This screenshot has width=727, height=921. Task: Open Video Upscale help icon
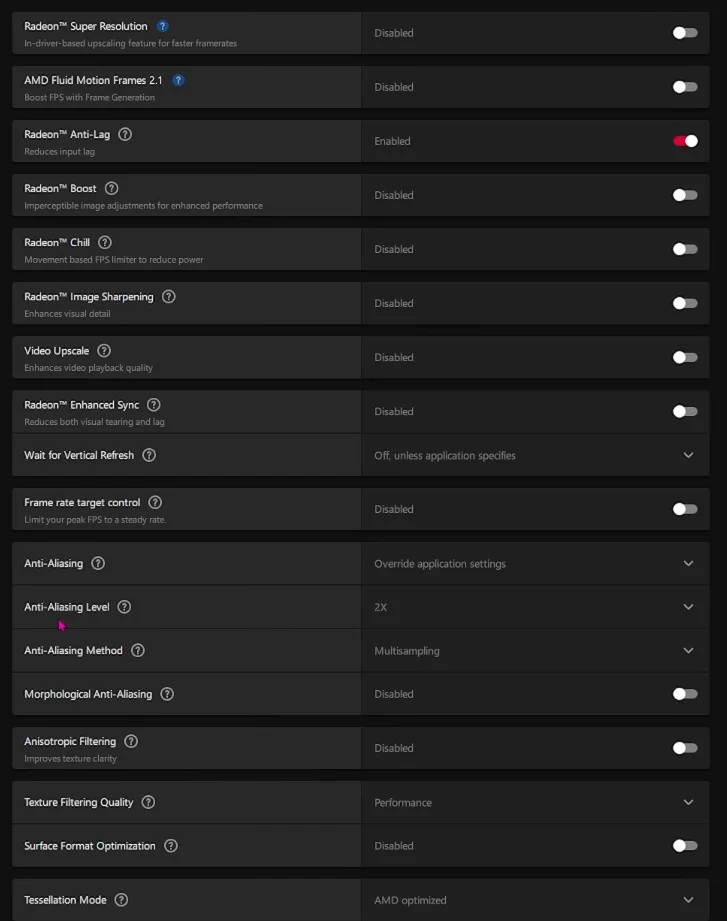tap(104, 350)
